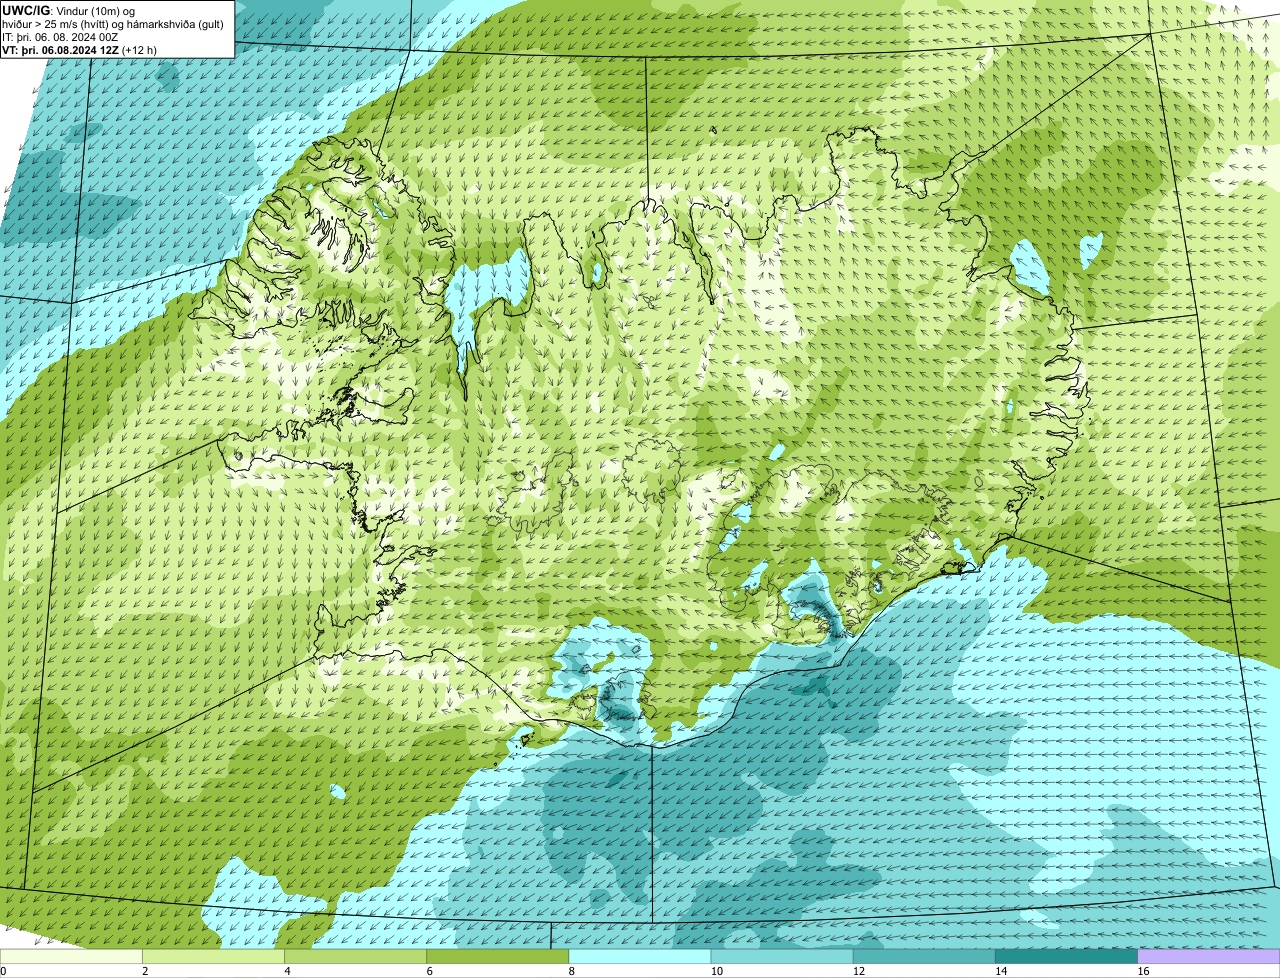
Task: Click the "10" scale tick label
Action: pos(716,971)
